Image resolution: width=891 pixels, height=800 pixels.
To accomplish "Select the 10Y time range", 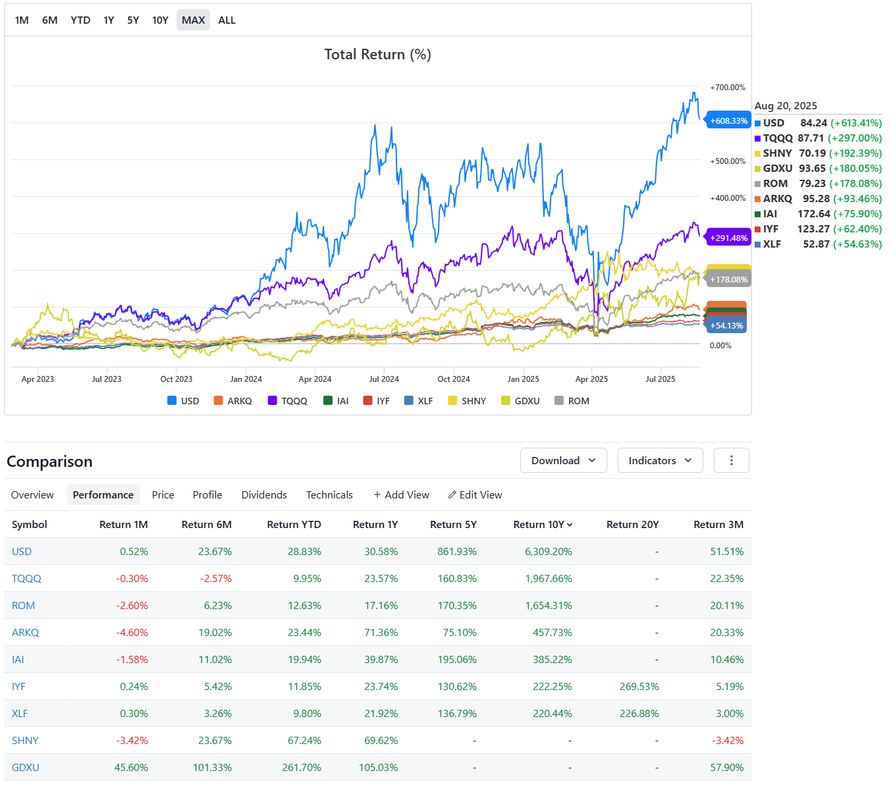I will (x=160, y=20).
